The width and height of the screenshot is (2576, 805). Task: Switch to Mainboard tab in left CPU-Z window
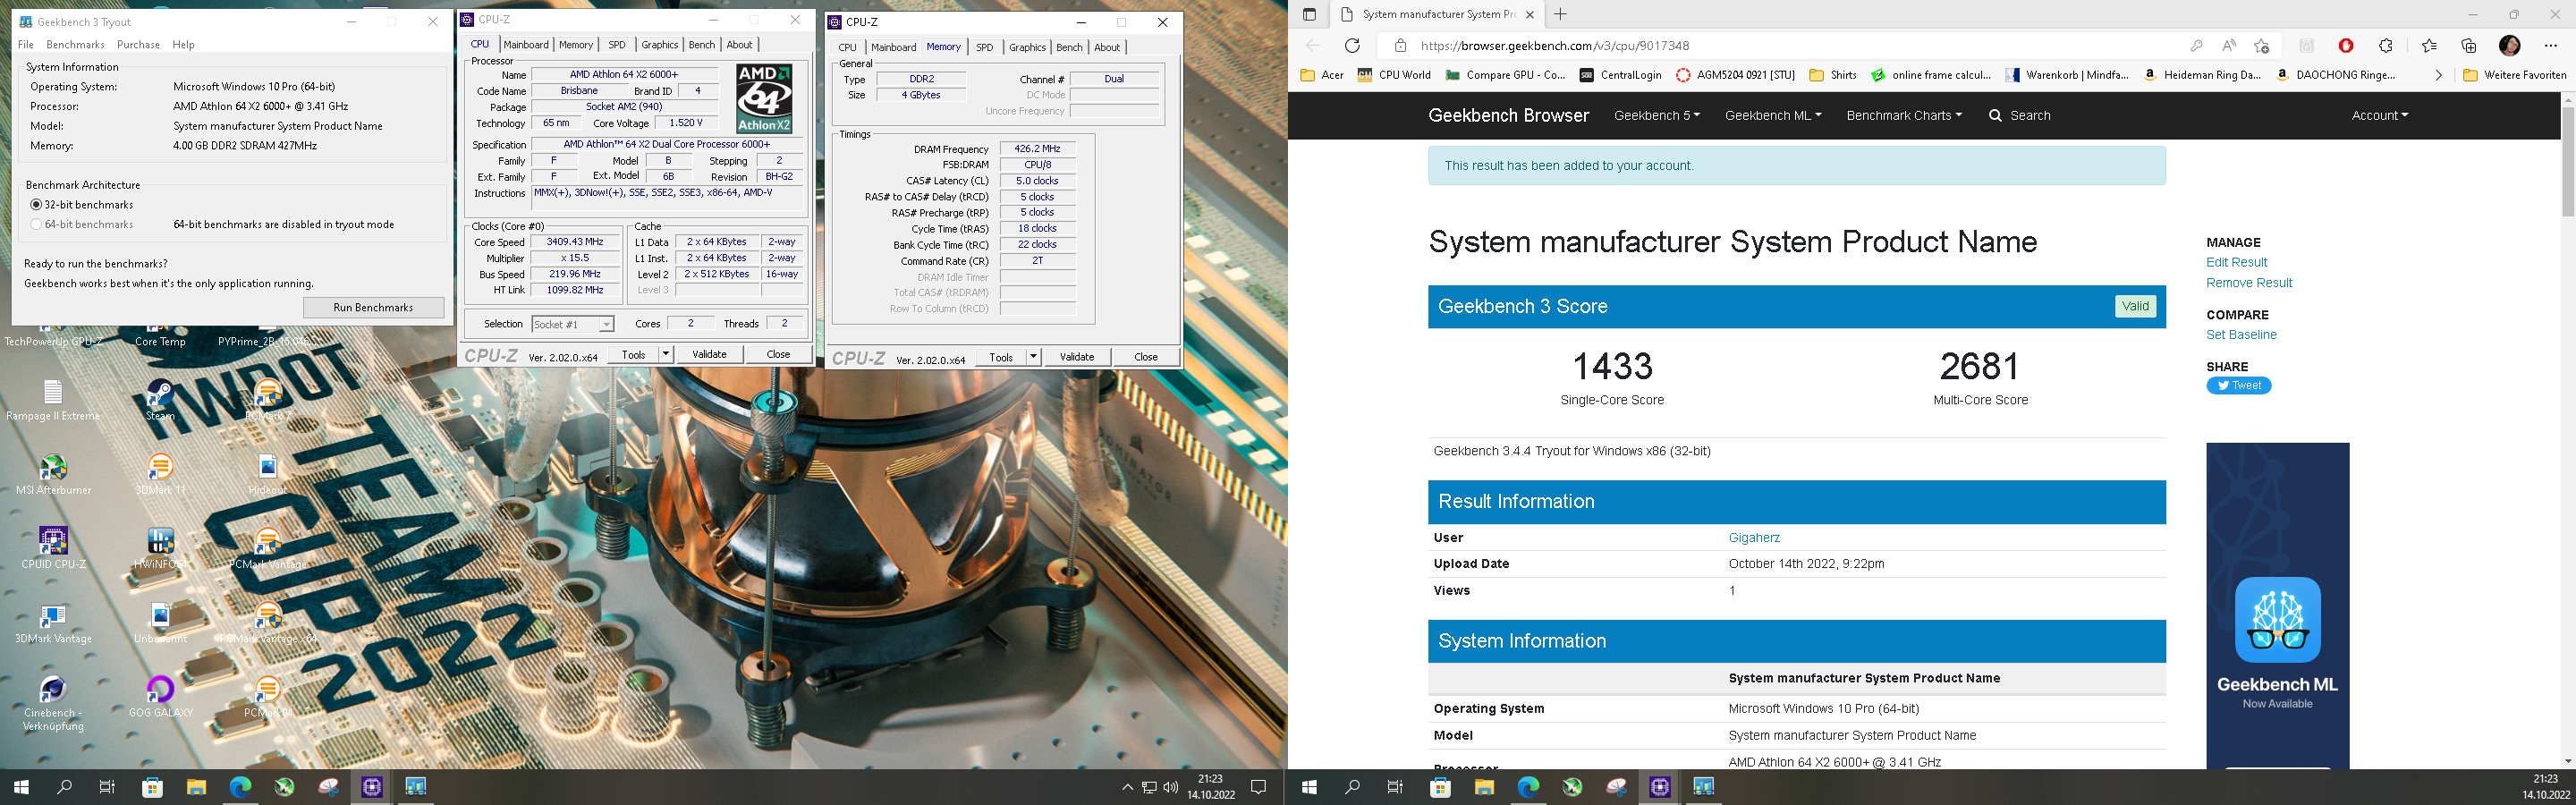[526, 44]
